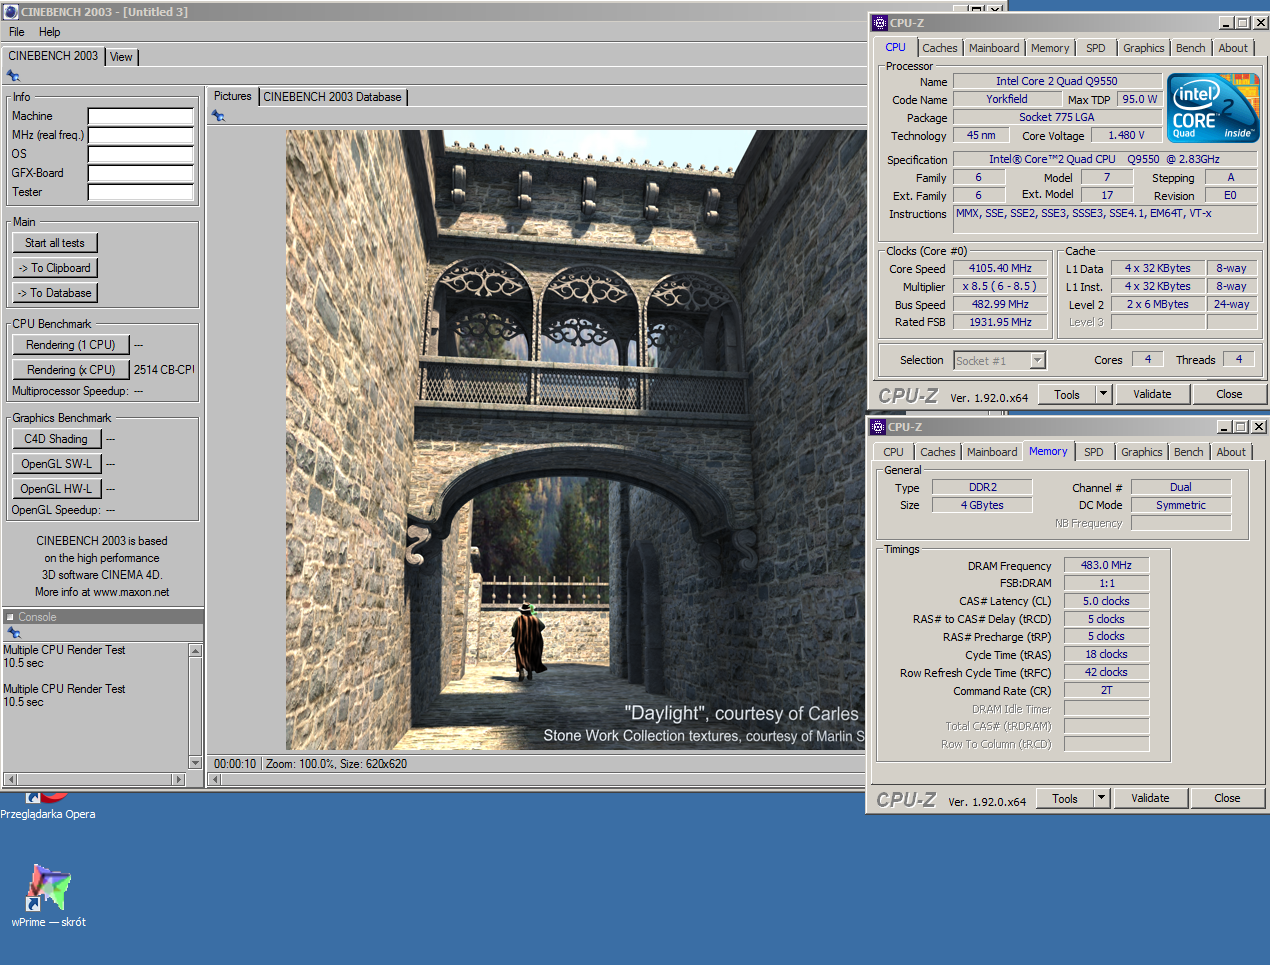The image size is (1270, 965).
Task: Click the upper CPU-Z window title icon
Action: [x=880, y=23]
